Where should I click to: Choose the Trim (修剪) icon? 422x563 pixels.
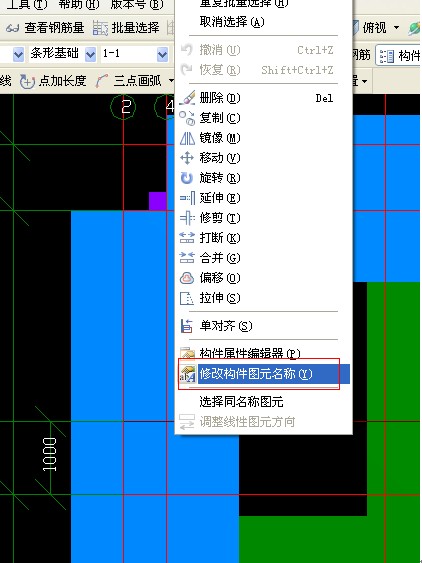point(187,218)
